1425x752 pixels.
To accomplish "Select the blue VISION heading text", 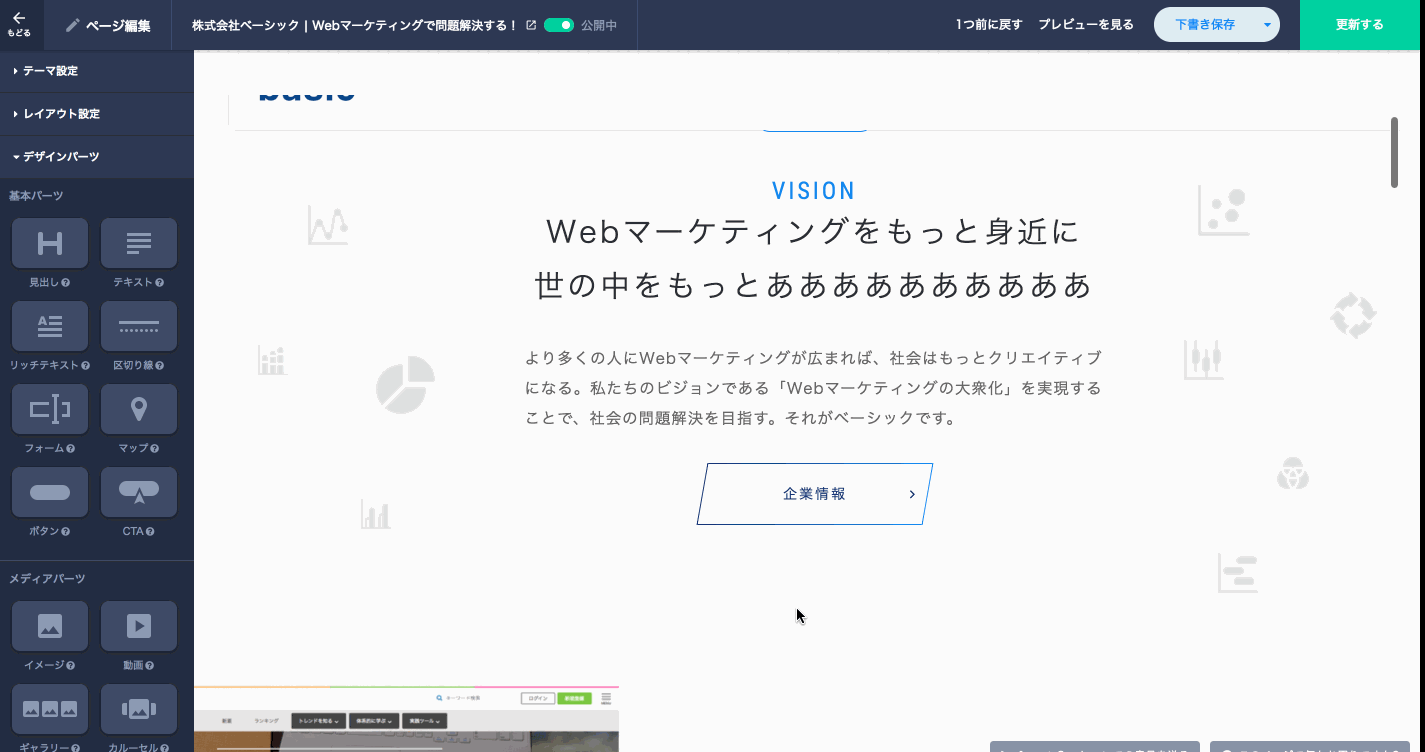I will tap(814, 191).
